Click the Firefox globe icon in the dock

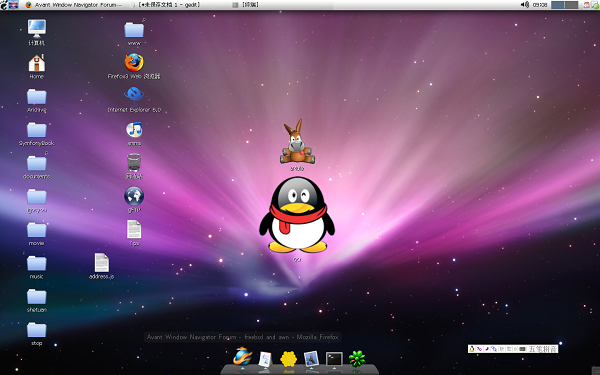pyautogui.click(x=243, y=357)
